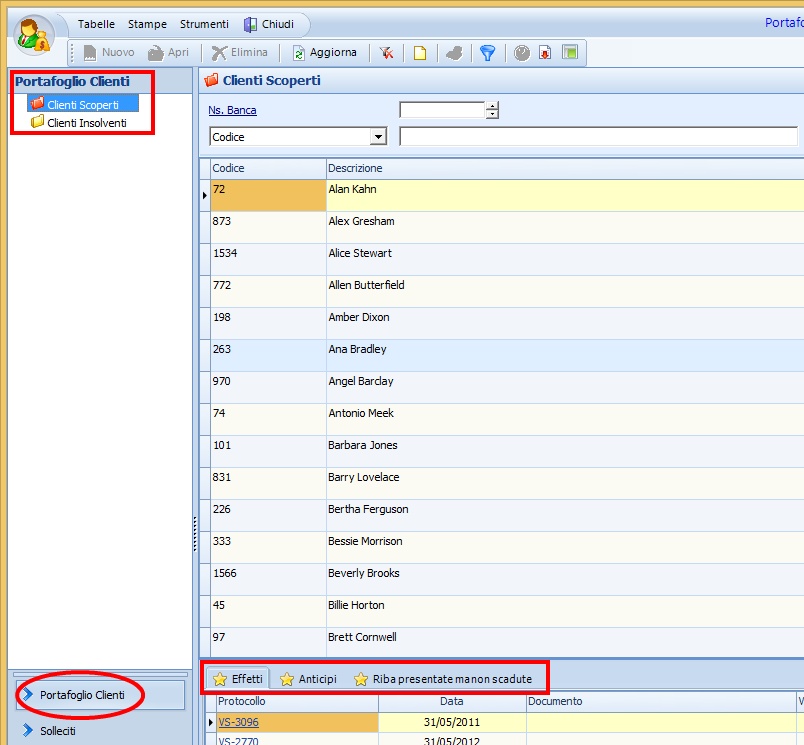Click the red-arrow document export icon

pos(545,53)
